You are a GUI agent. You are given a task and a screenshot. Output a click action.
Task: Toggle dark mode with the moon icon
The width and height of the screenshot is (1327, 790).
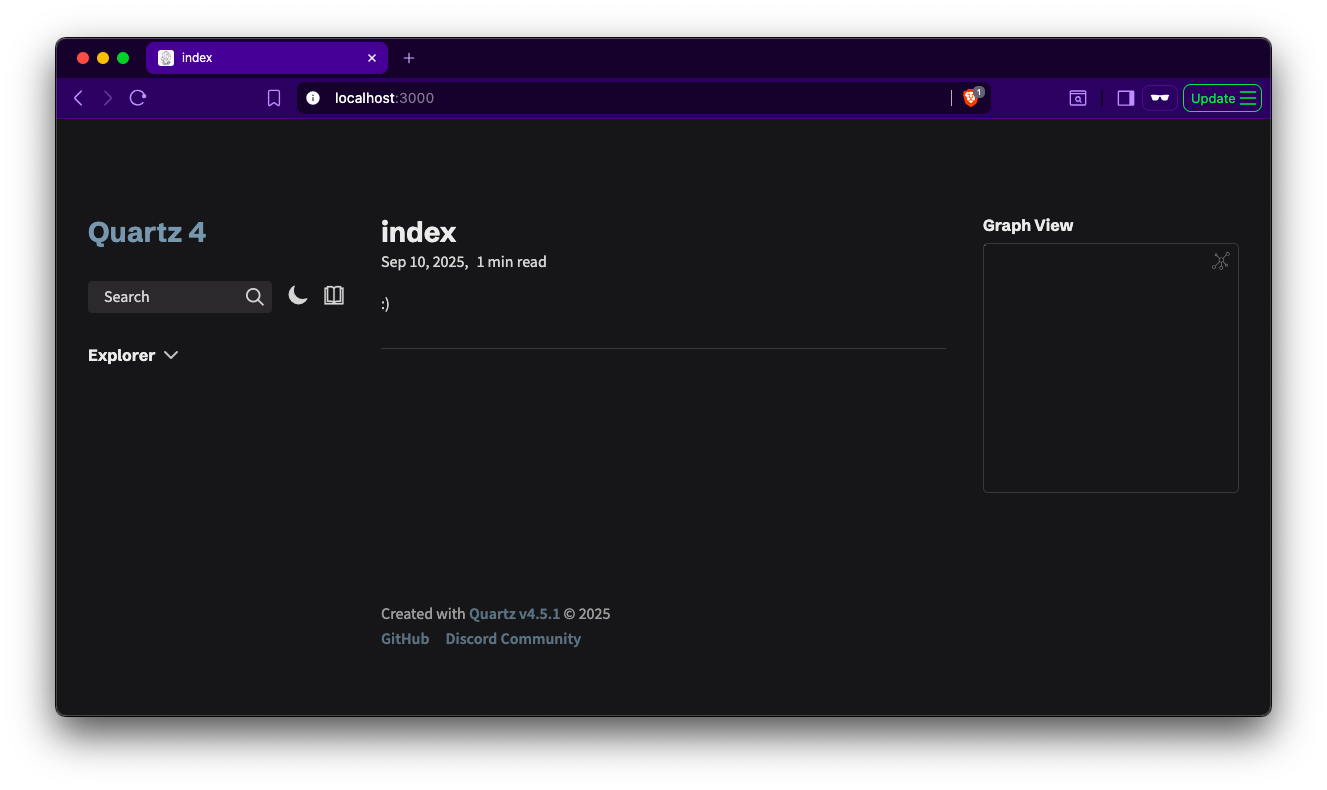[x=298, y=295]
